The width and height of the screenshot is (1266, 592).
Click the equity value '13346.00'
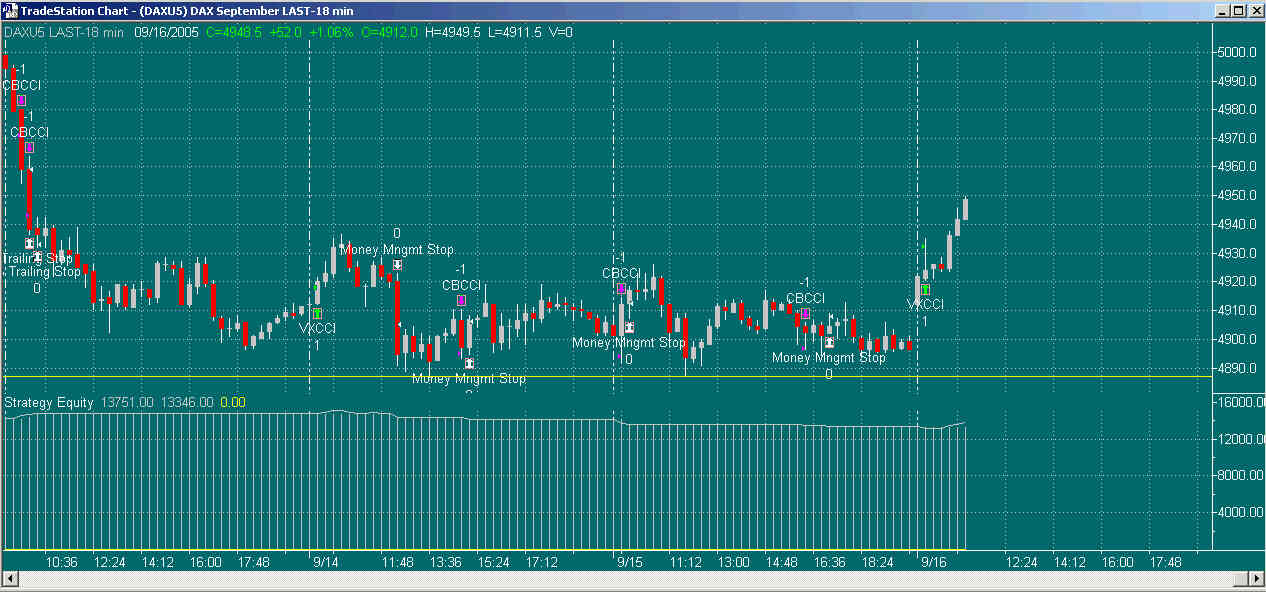(x=187, y=402)
